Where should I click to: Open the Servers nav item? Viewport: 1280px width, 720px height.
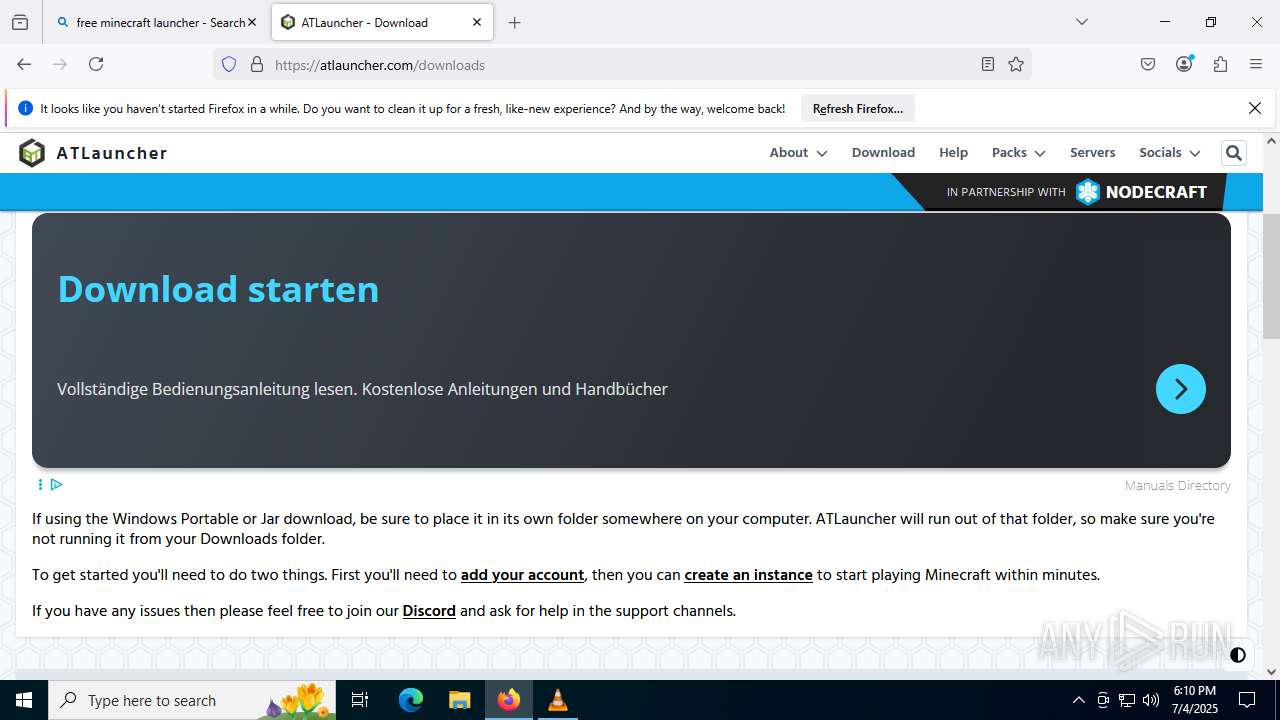click(x=1092, y=153)
